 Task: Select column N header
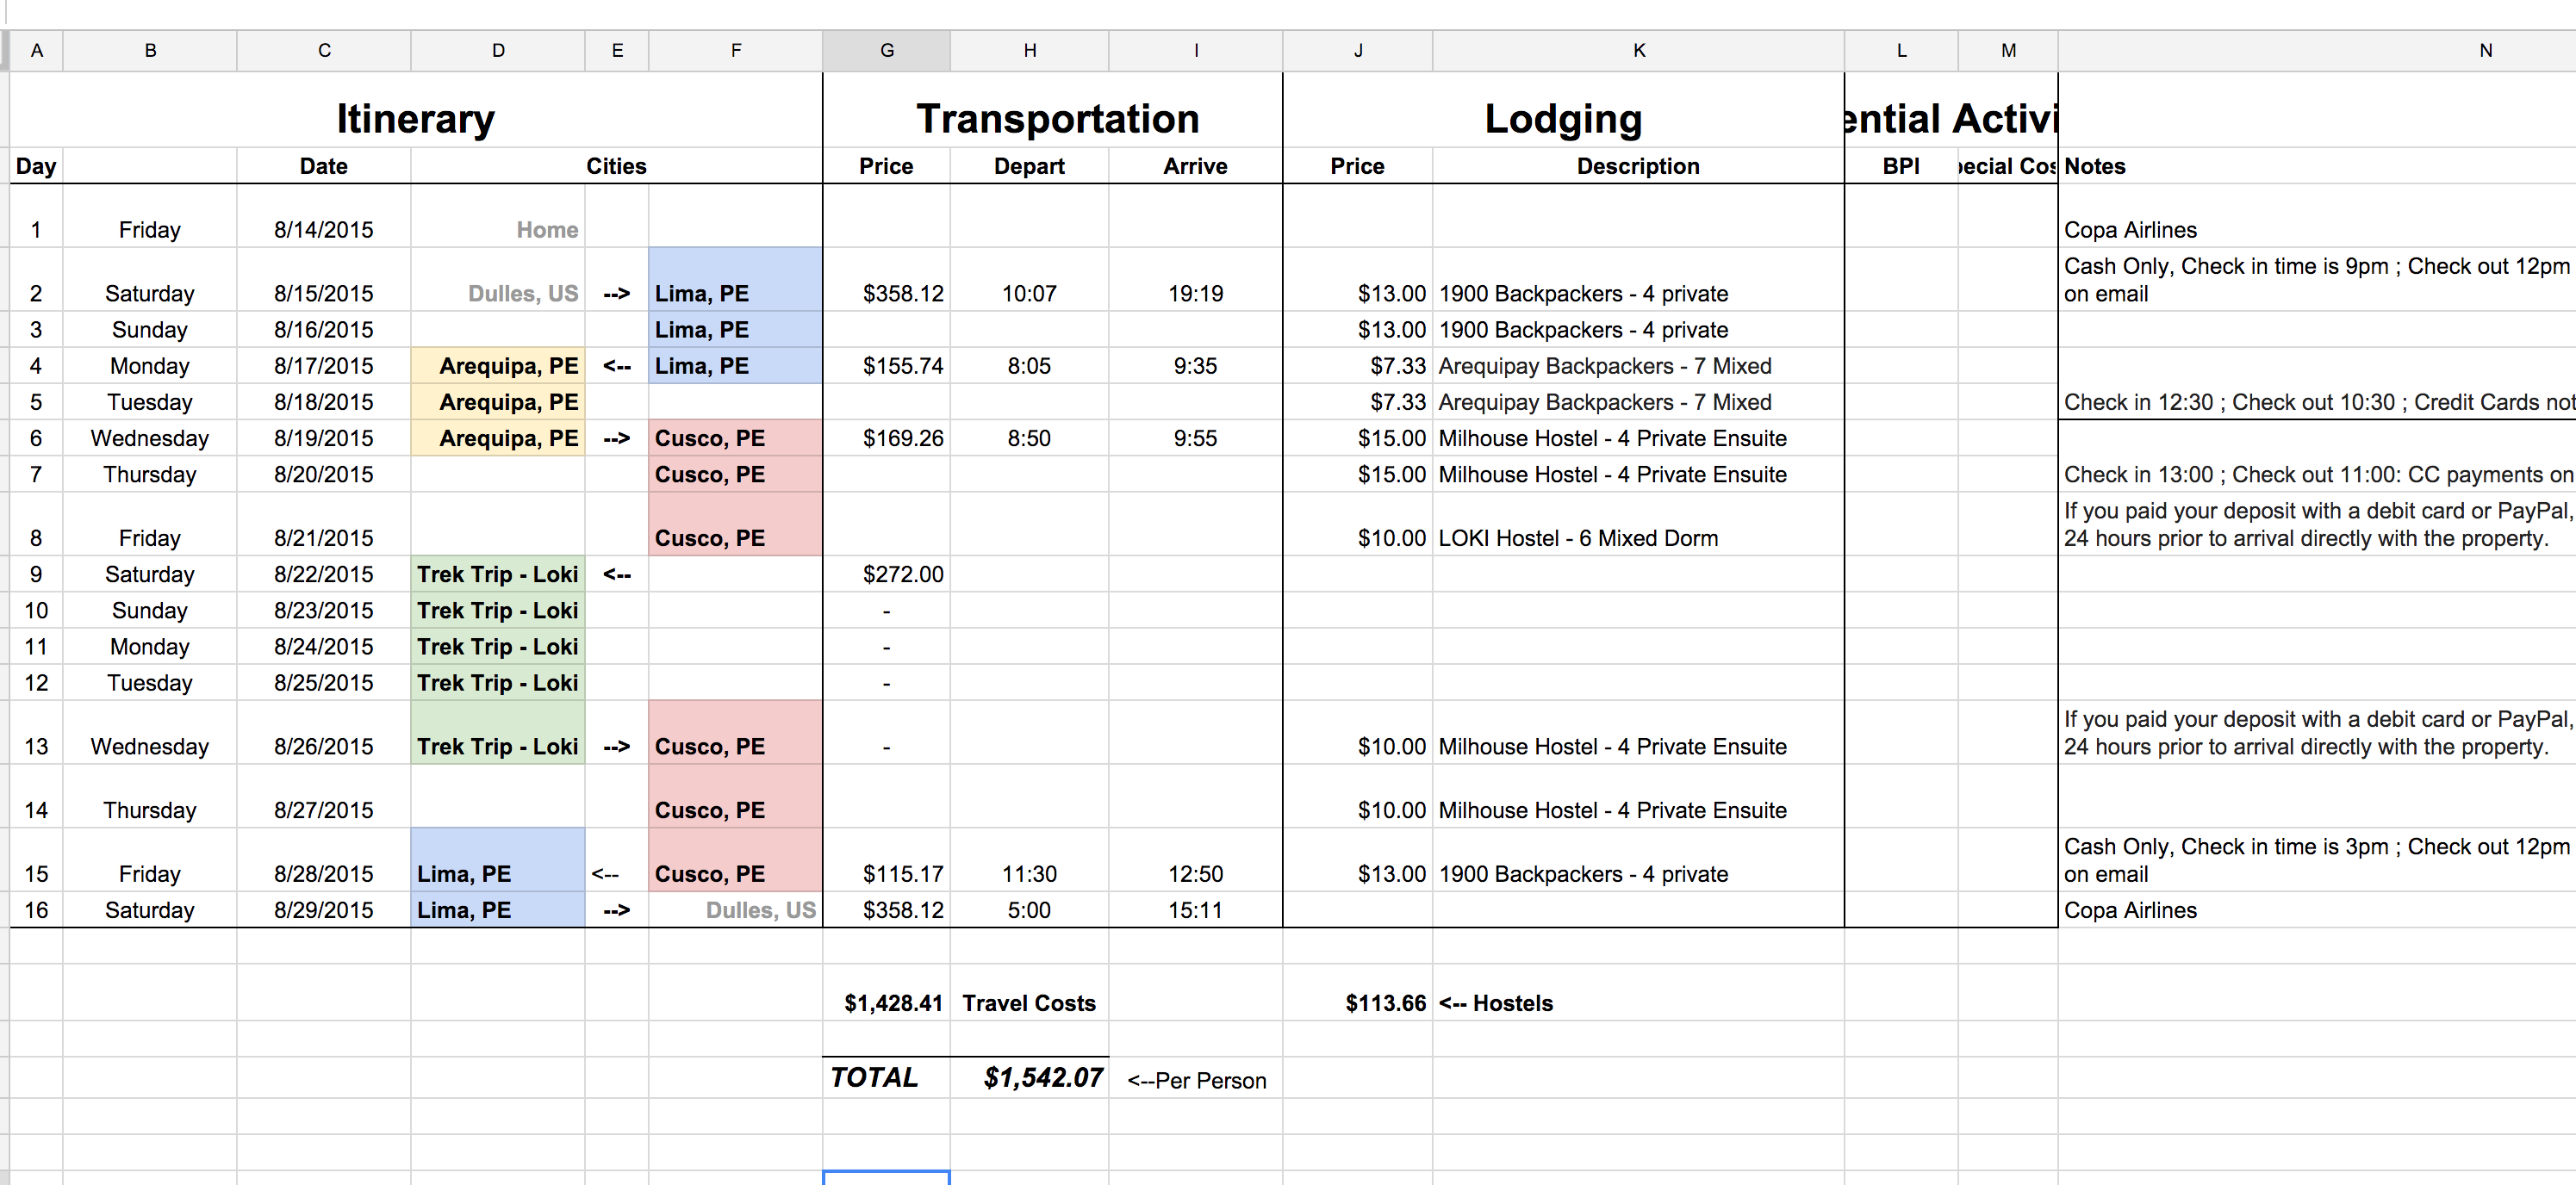click(2485, 50)
